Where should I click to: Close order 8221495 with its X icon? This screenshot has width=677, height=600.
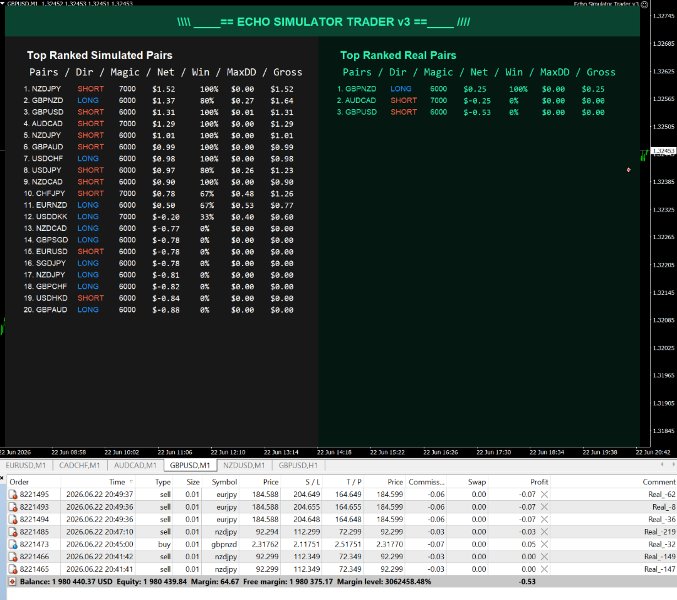(544, 494)
